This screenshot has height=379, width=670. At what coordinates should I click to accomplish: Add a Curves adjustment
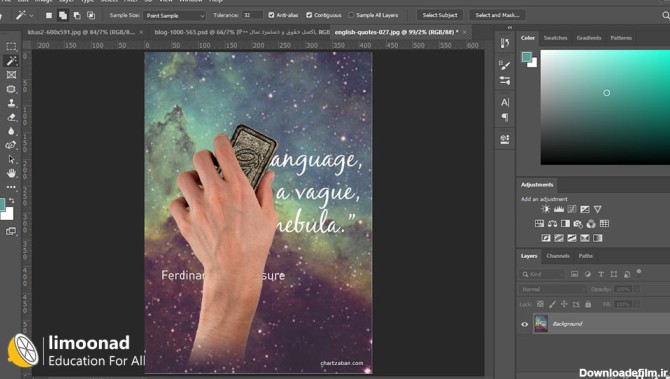(572, 209)
